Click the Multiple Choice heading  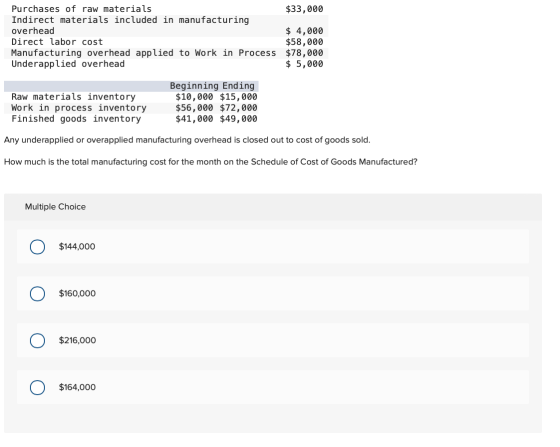55,207
